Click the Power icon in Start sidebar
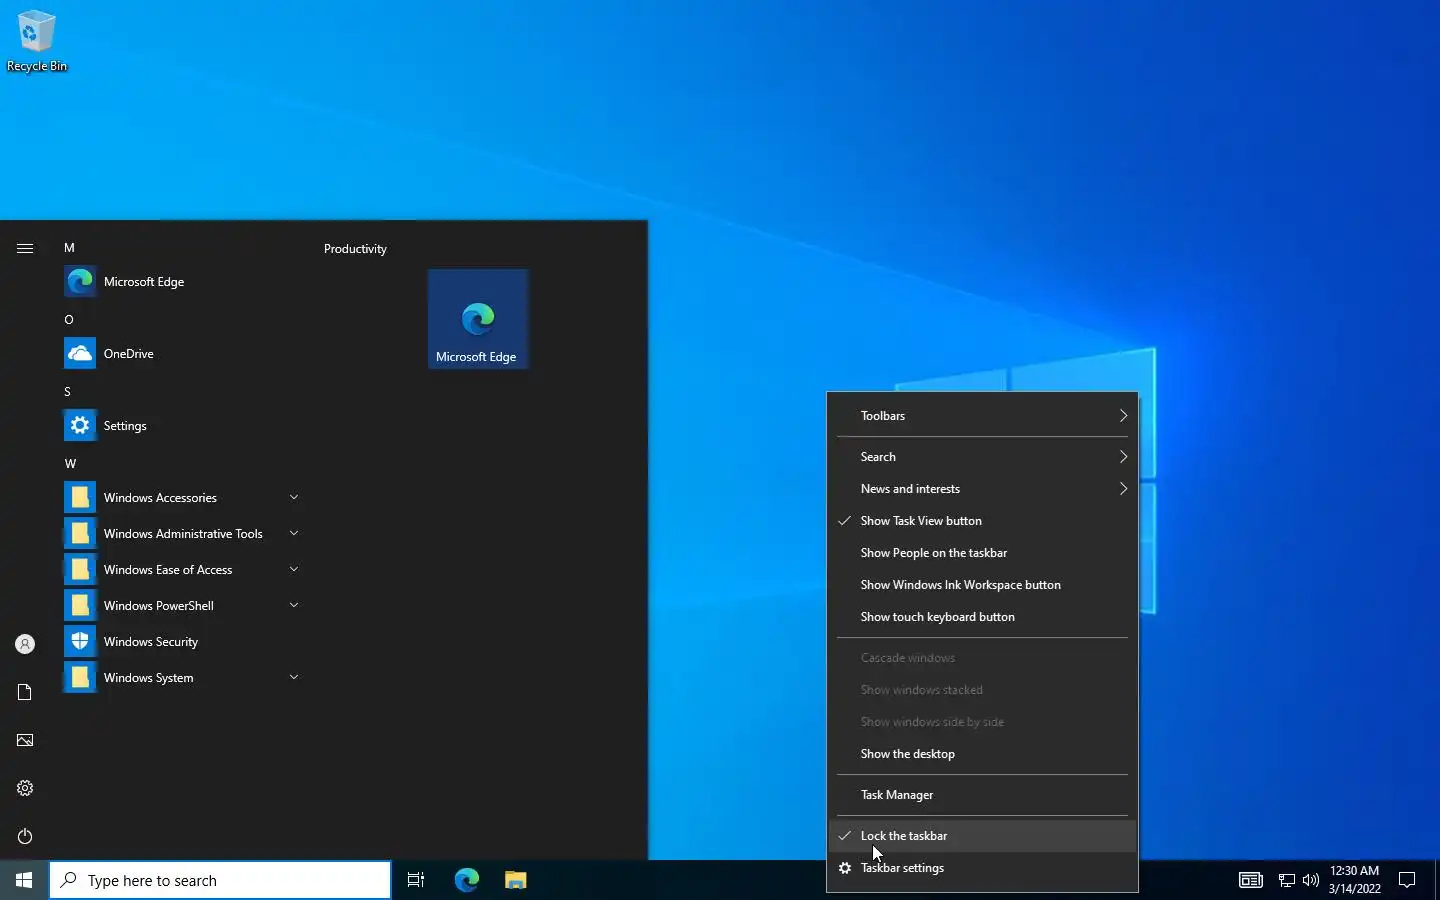The width and height of the screenshot is (1440, 900). click(25, 836)
